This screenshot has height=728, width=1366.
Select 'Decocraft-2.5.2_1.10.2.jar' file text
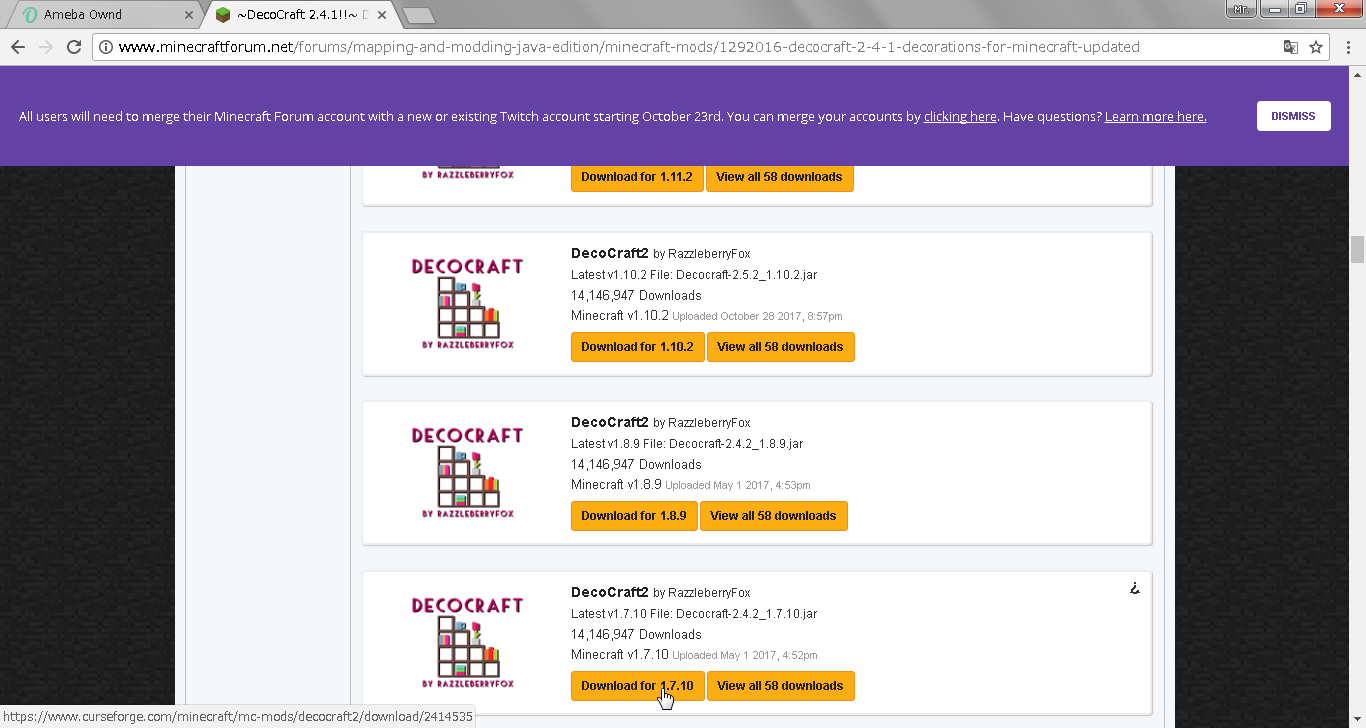pyautogui.click(x=747, y=275)
